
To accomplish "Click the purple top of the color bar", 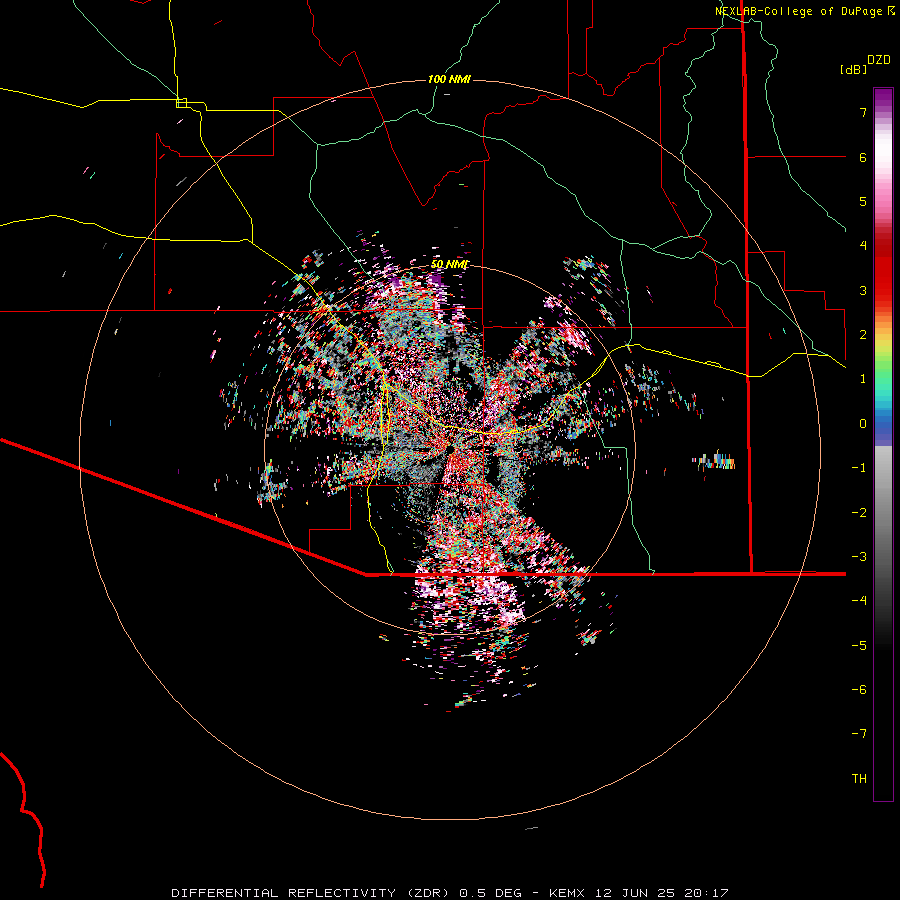I will tap(883, 96).
